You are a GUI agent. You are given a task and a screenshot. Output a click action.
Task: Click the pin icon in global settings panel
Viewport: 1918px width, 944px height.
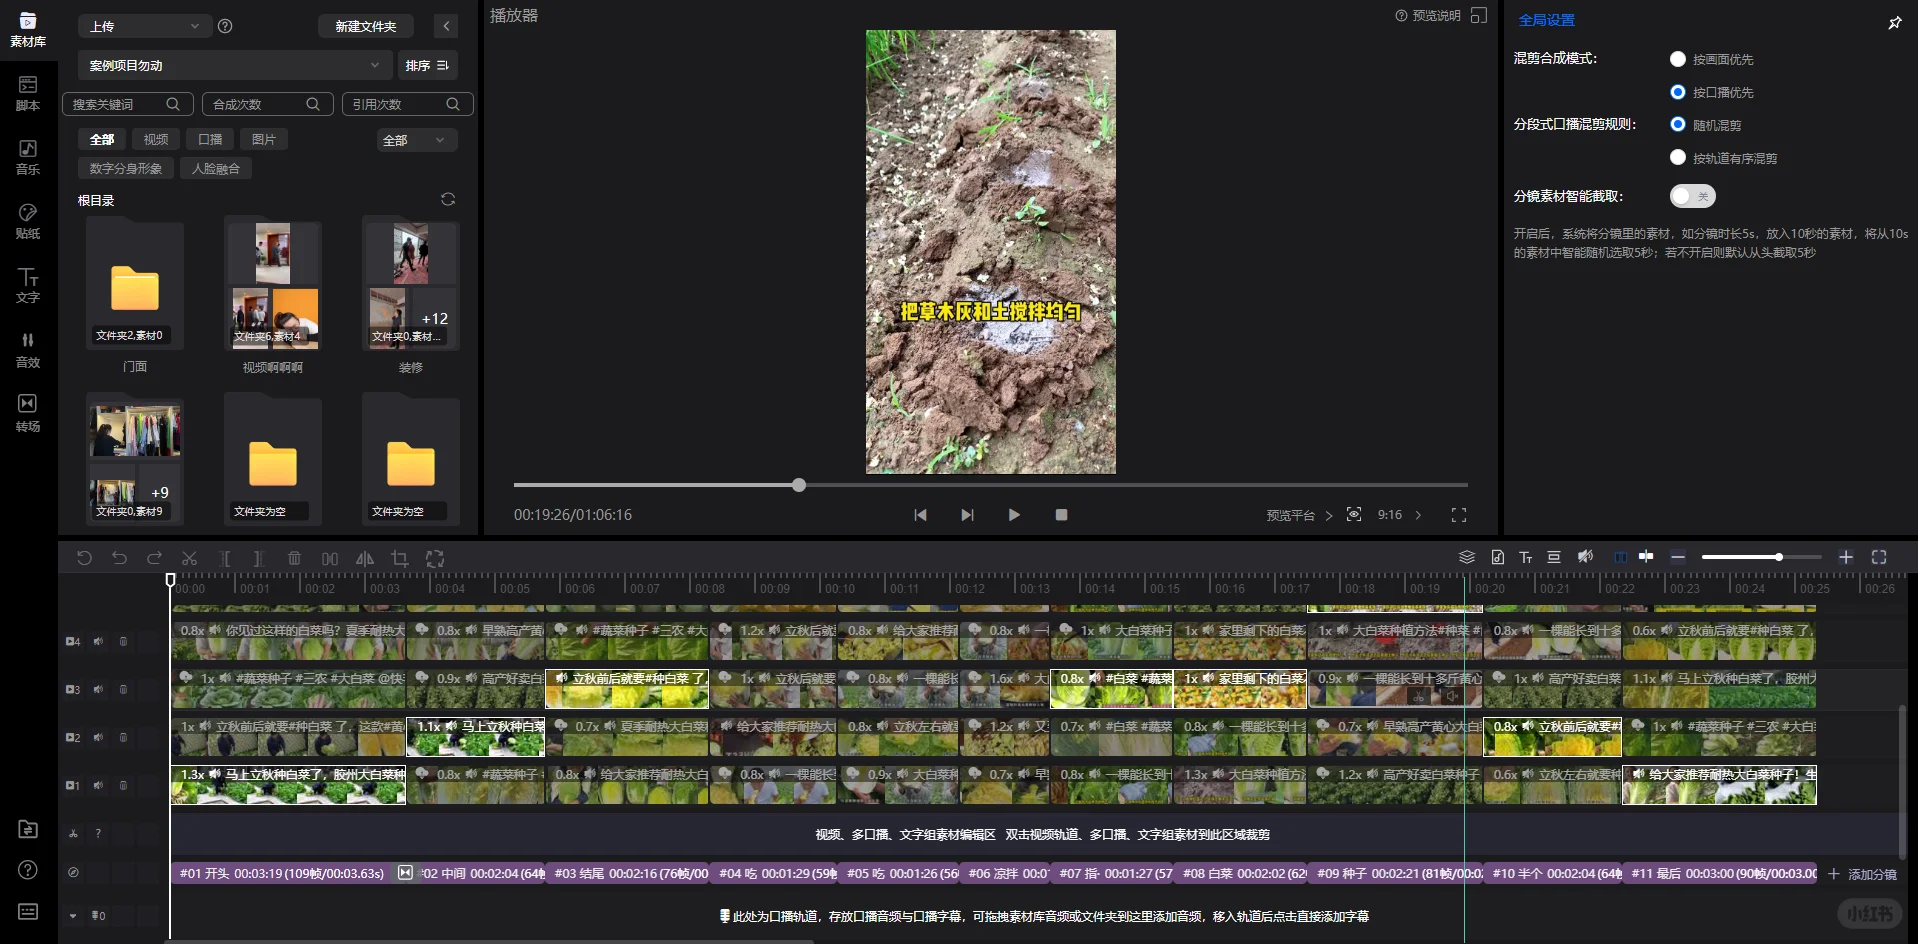coord(1895,22)
